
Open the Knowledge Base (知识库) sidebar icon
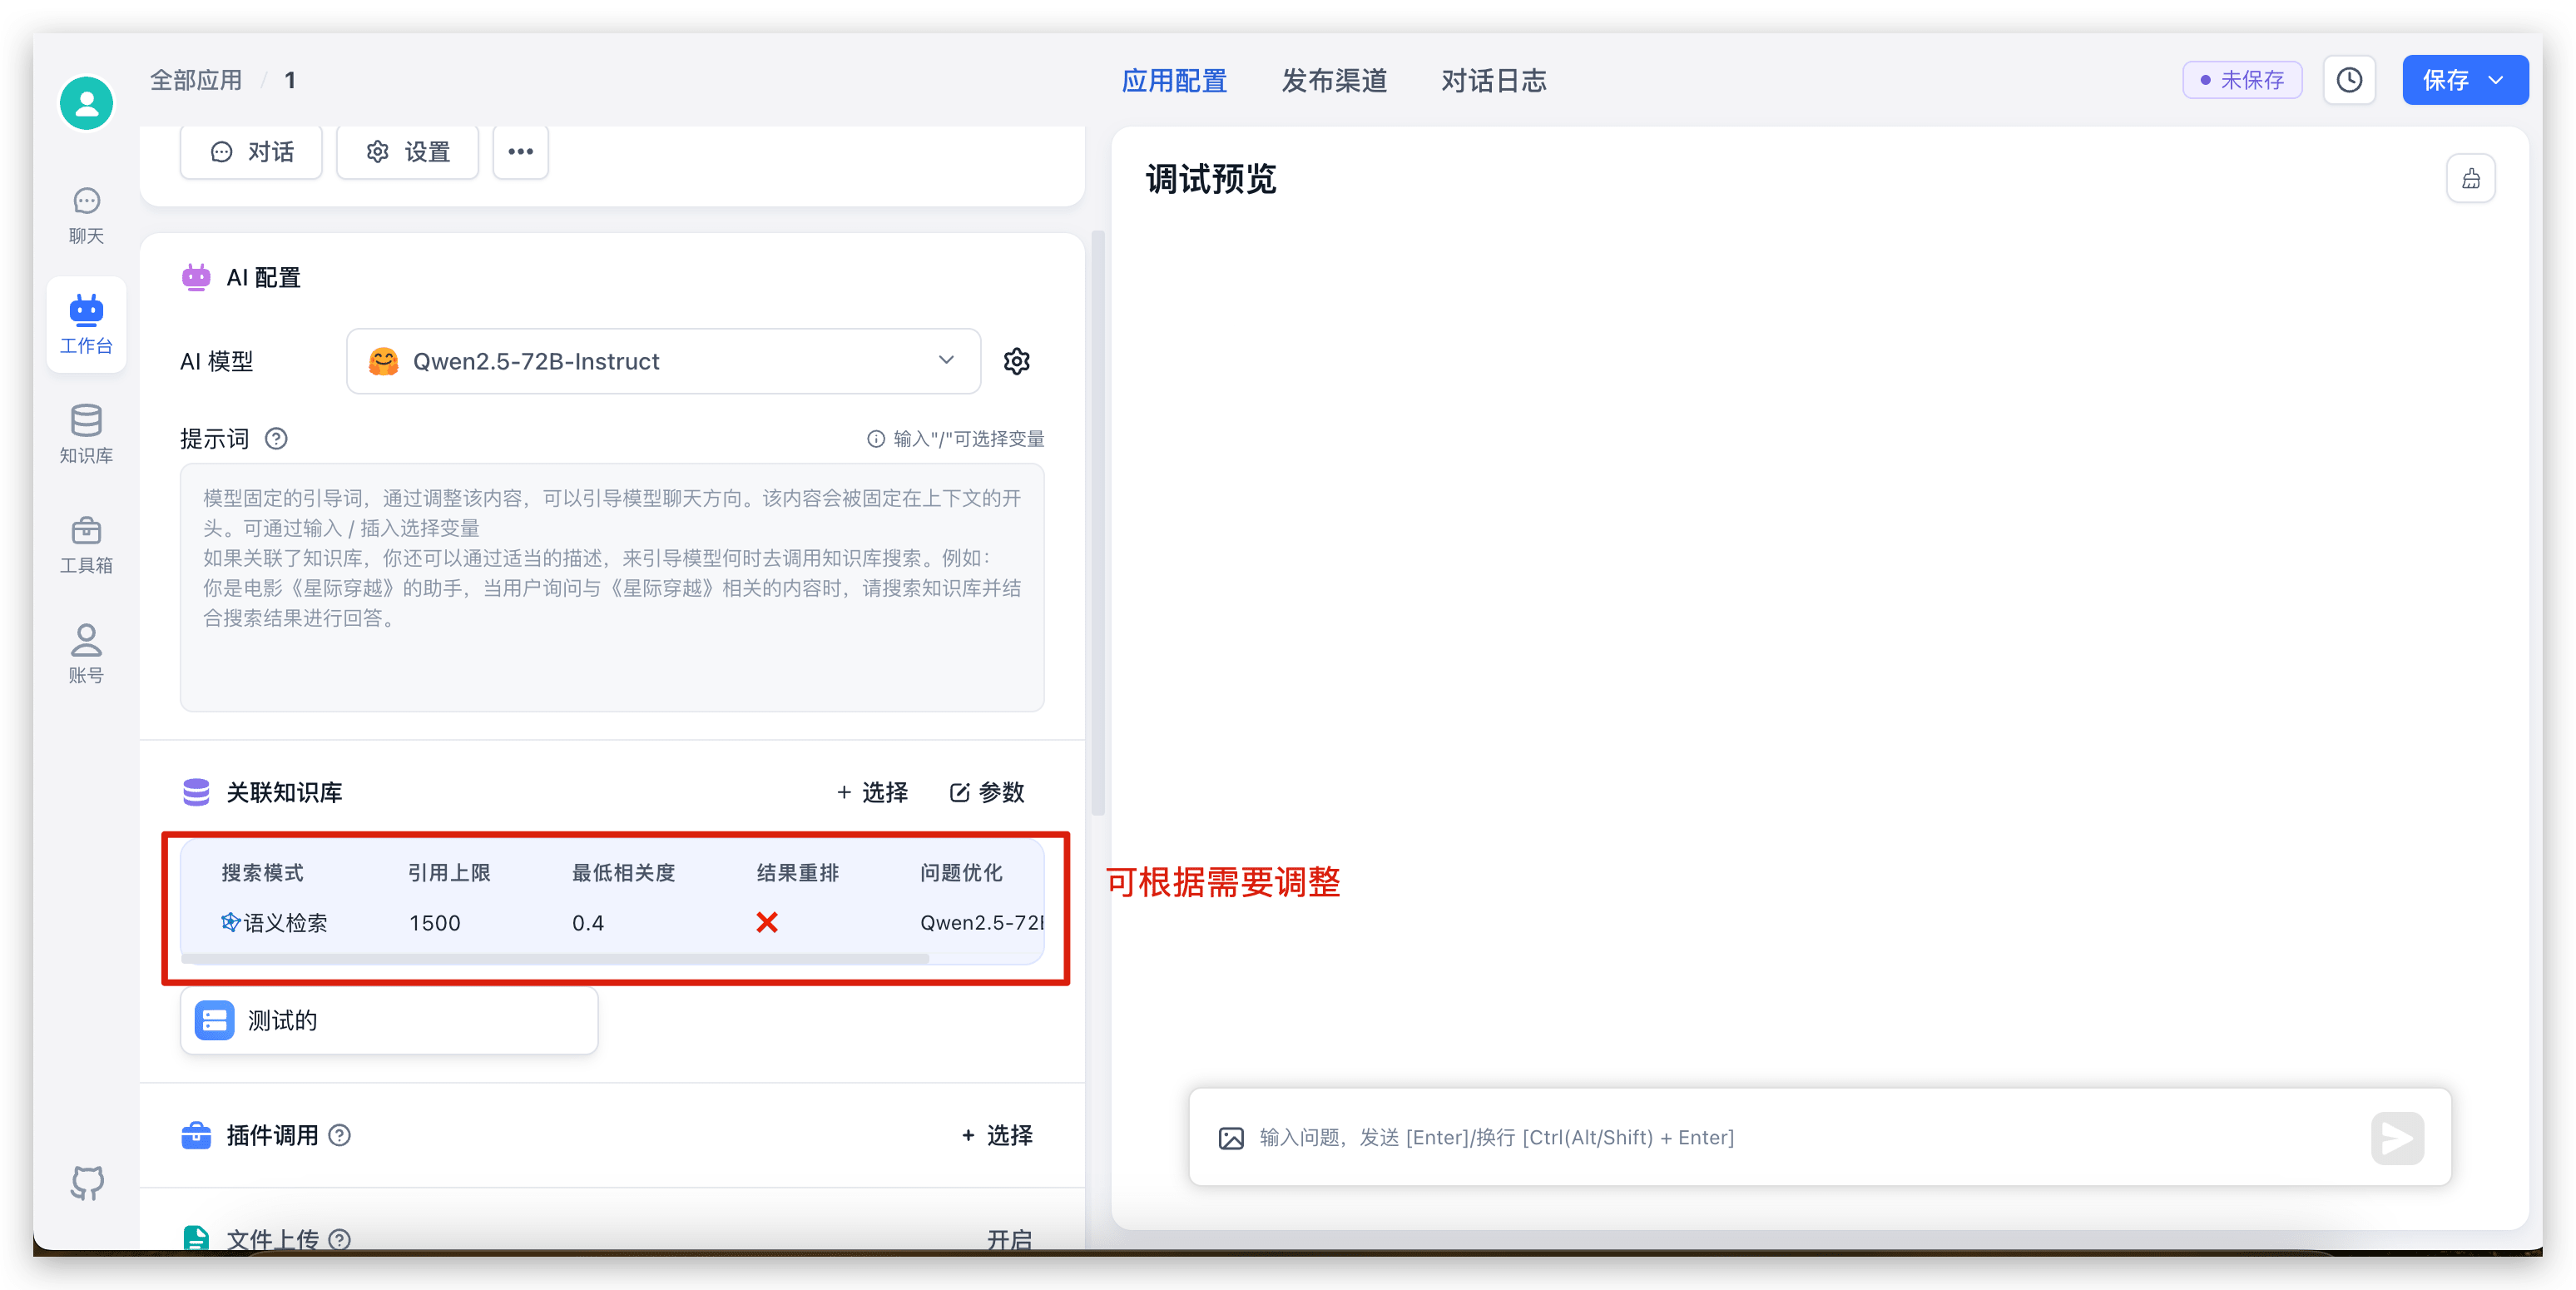pos(86,434)
